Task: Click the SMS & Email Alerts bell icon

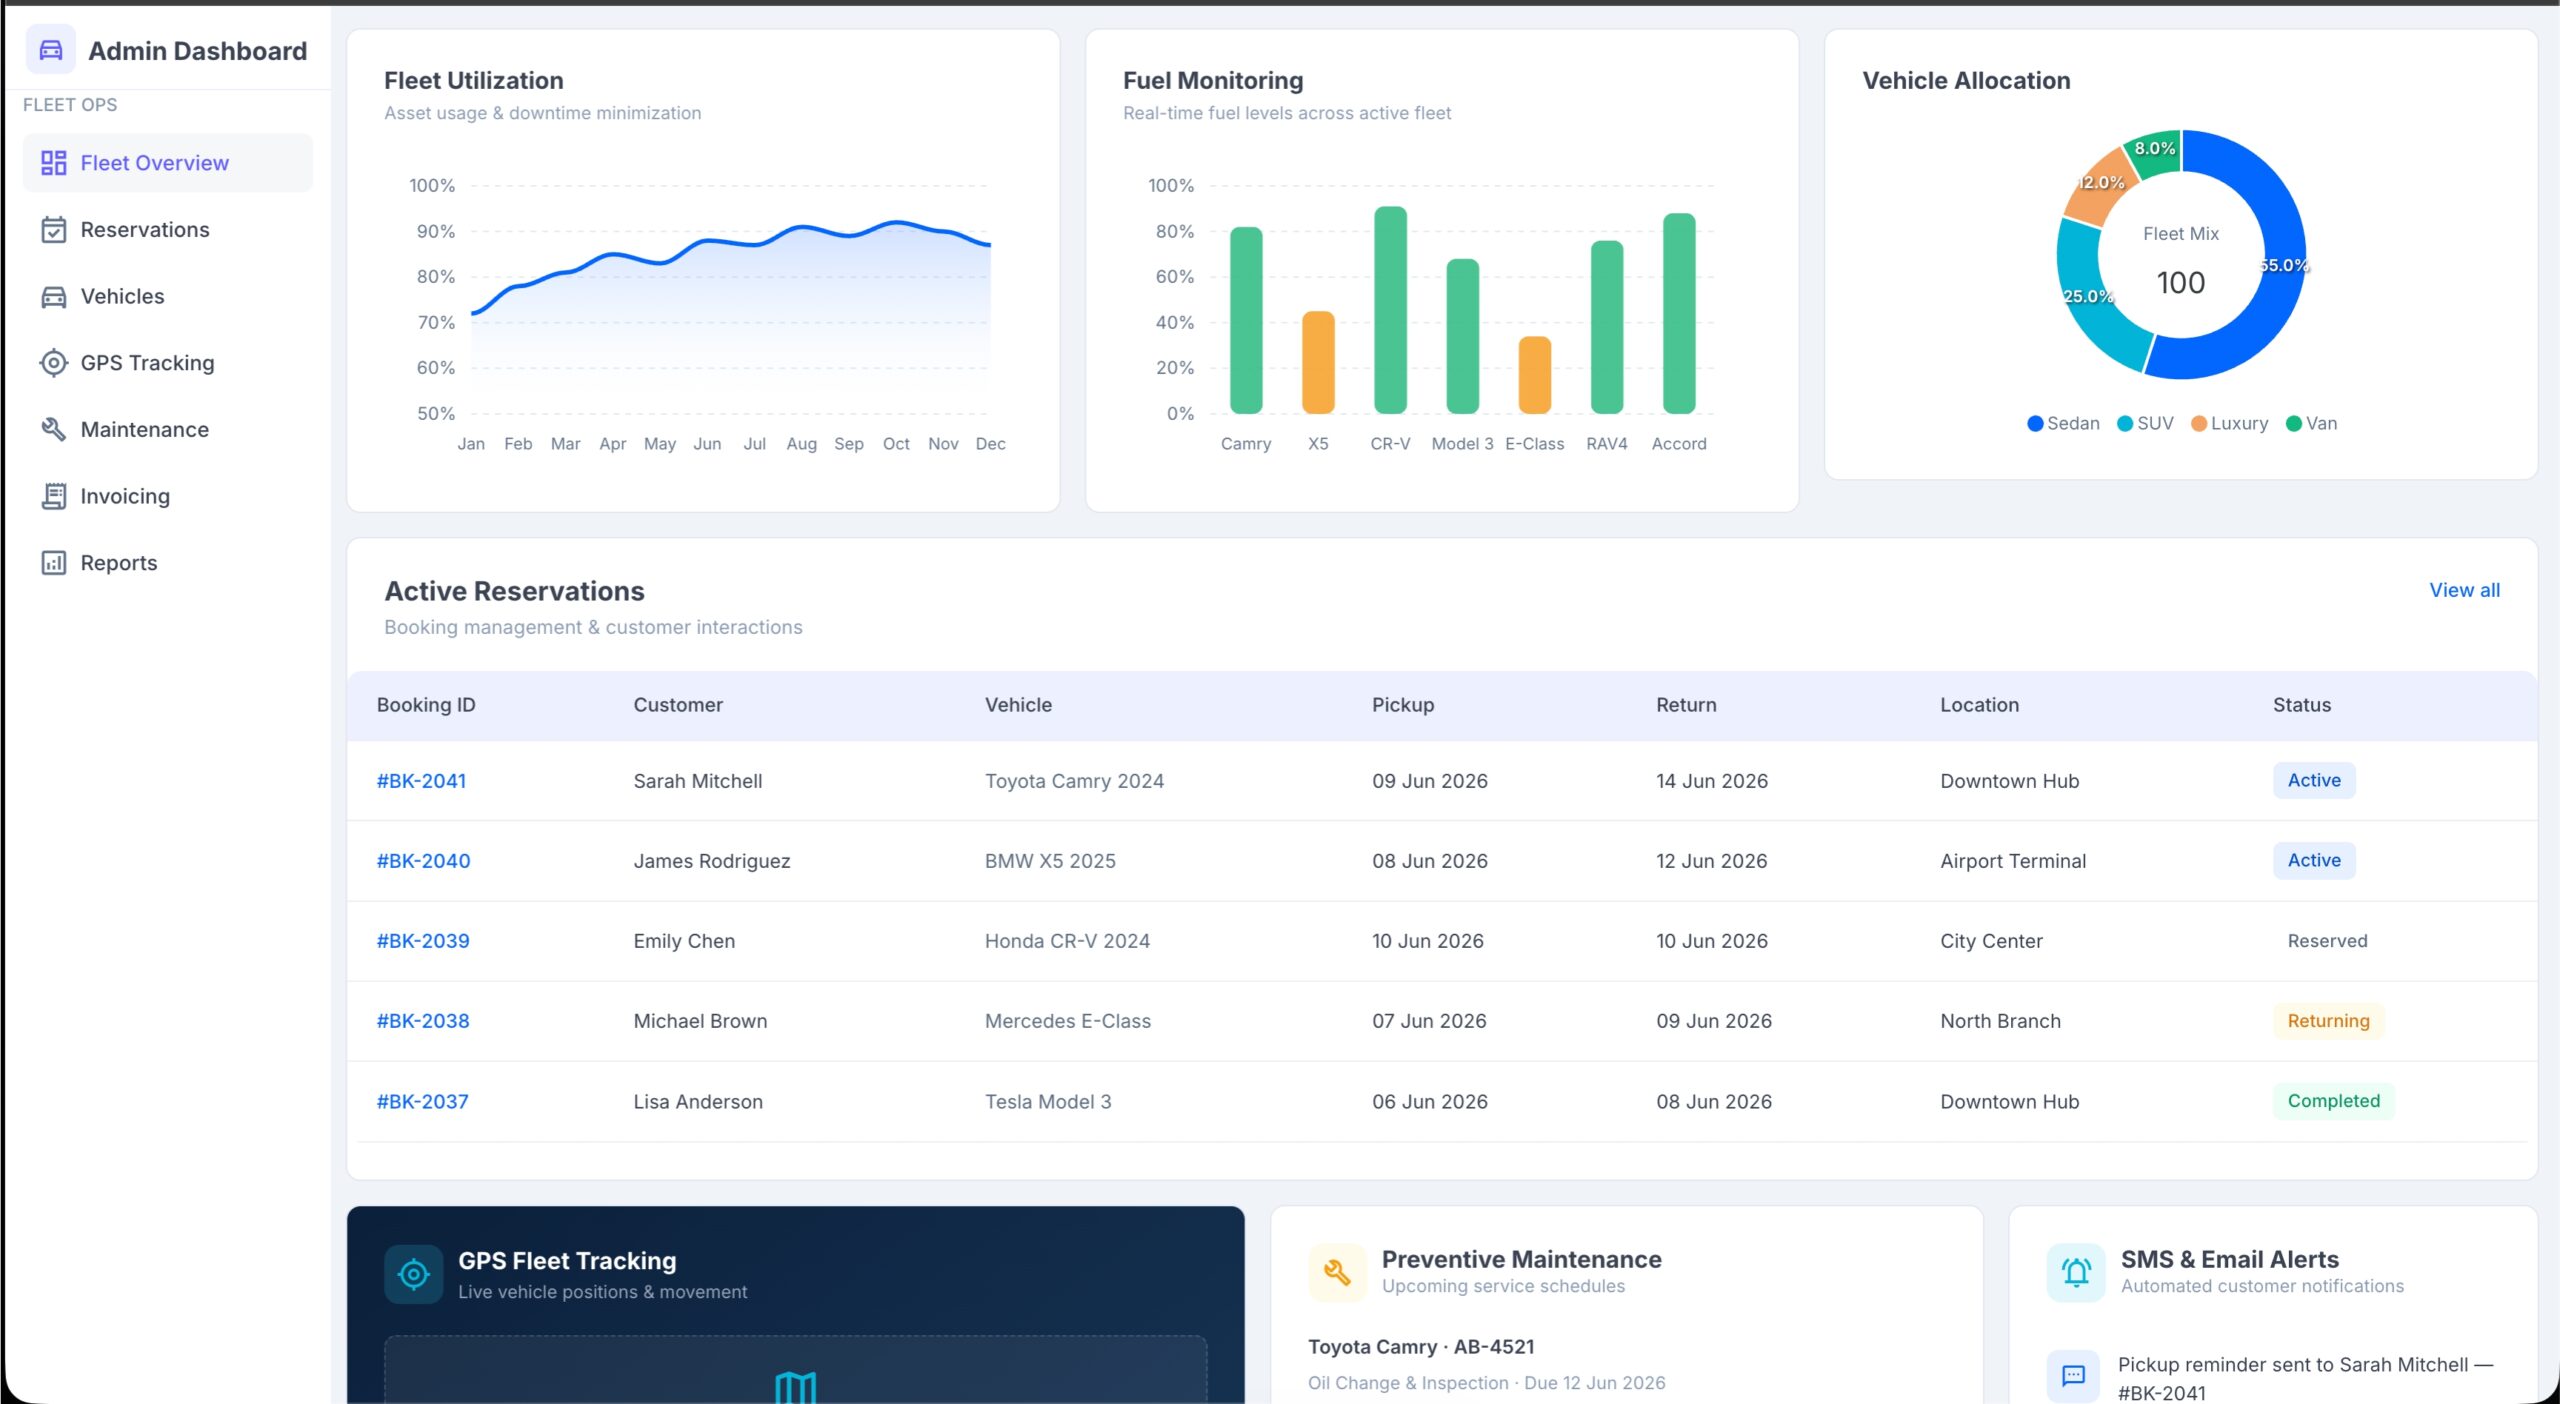Action: (2076, 1272)
